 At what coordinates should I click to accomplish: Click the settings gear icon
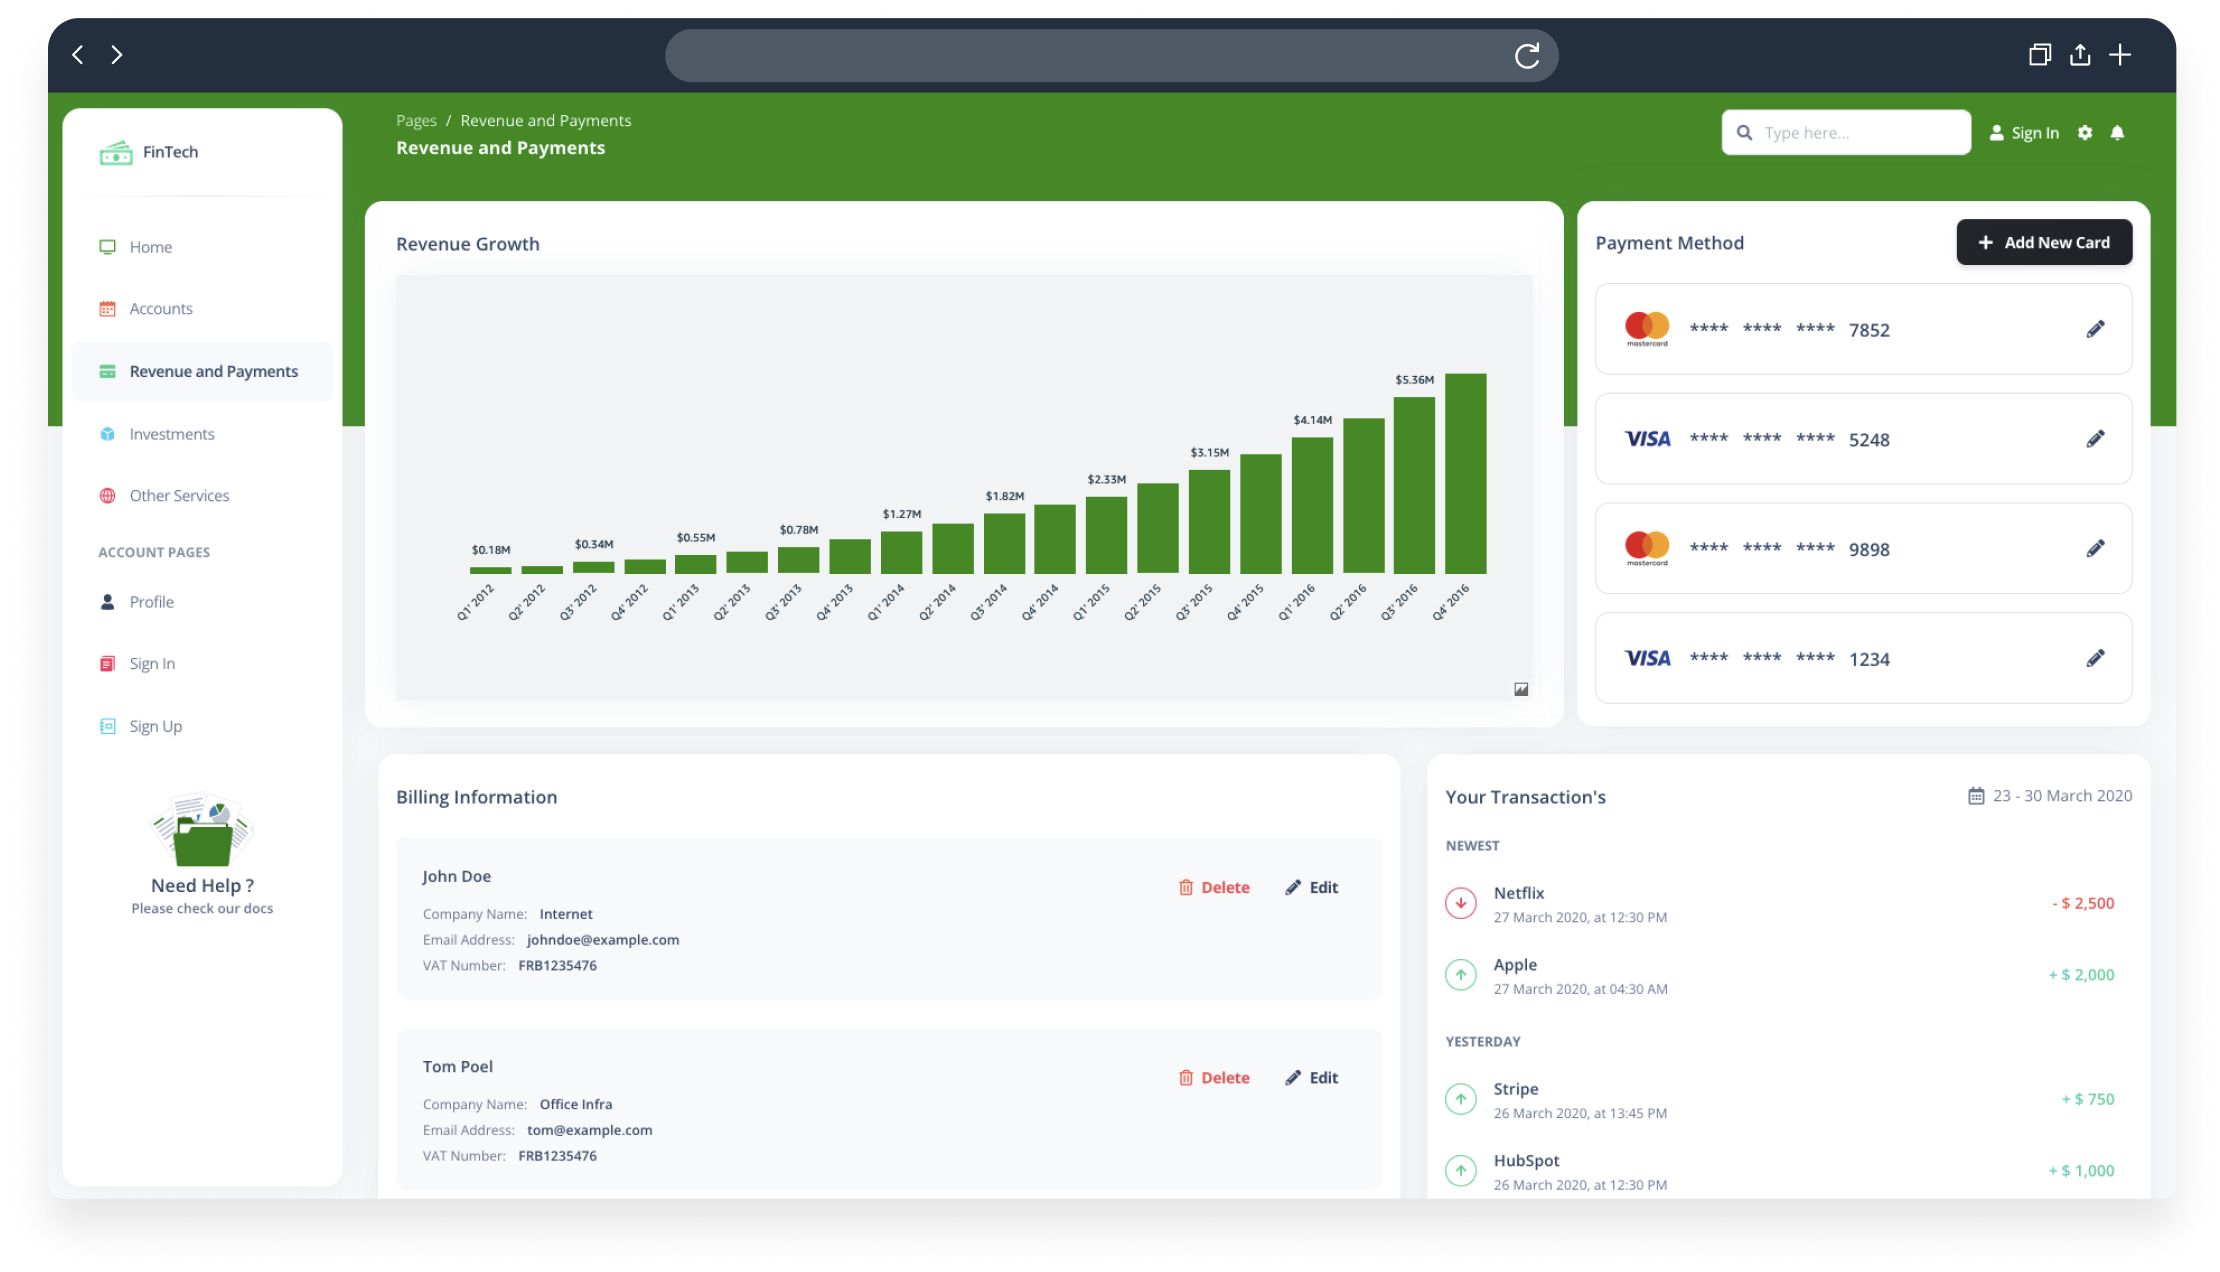[2084, 133]
